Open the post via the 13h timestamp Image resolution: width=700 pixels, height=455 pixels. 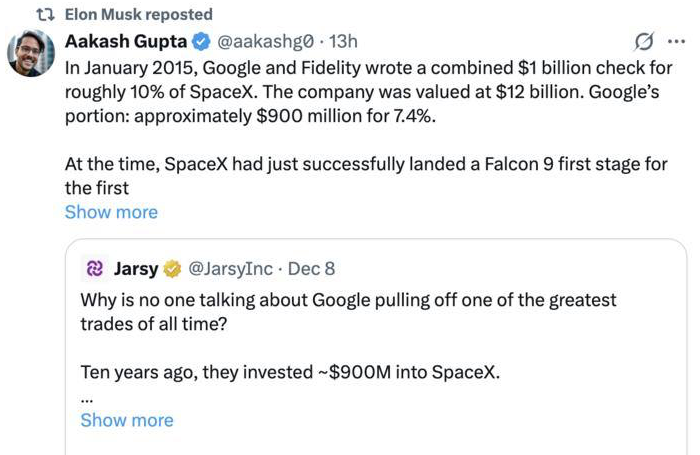tap(343, 42)
